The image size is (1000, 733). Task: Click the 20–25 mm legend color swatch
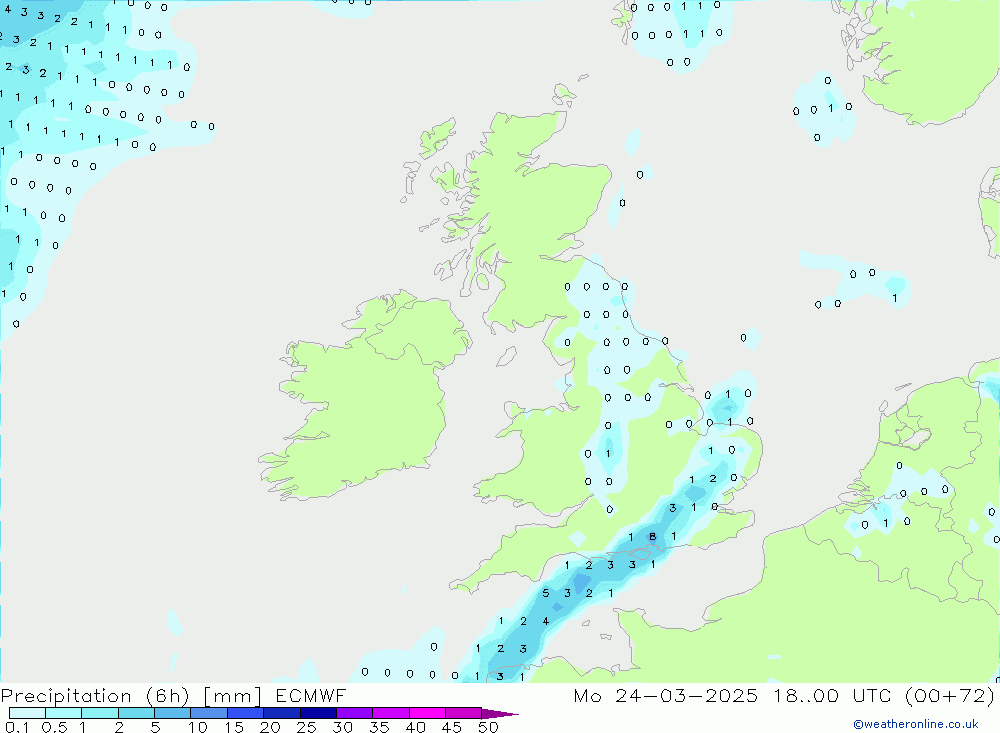click(282, 713)
